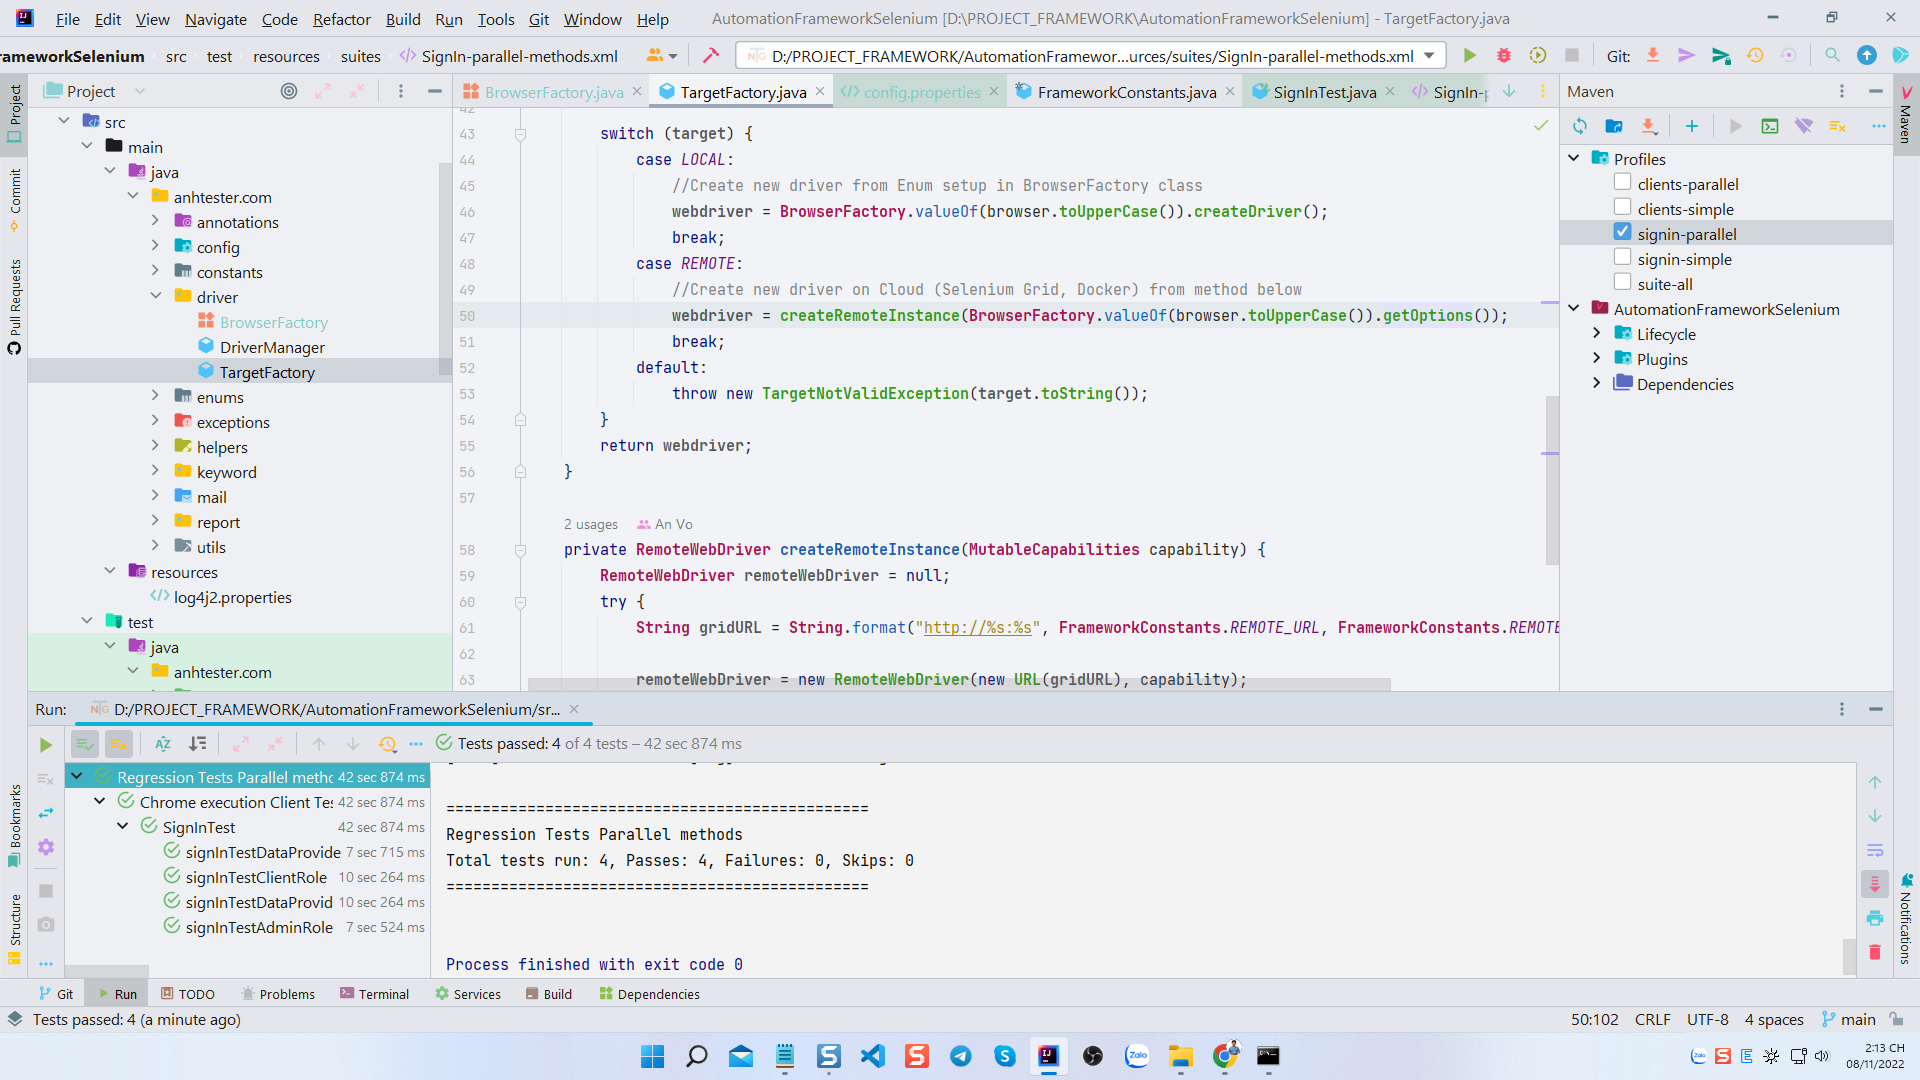This screenshot has width=1920, height=1080.
Task: Uncheck signin-parallel Maven profile
Action: (x=1622, y=232)
